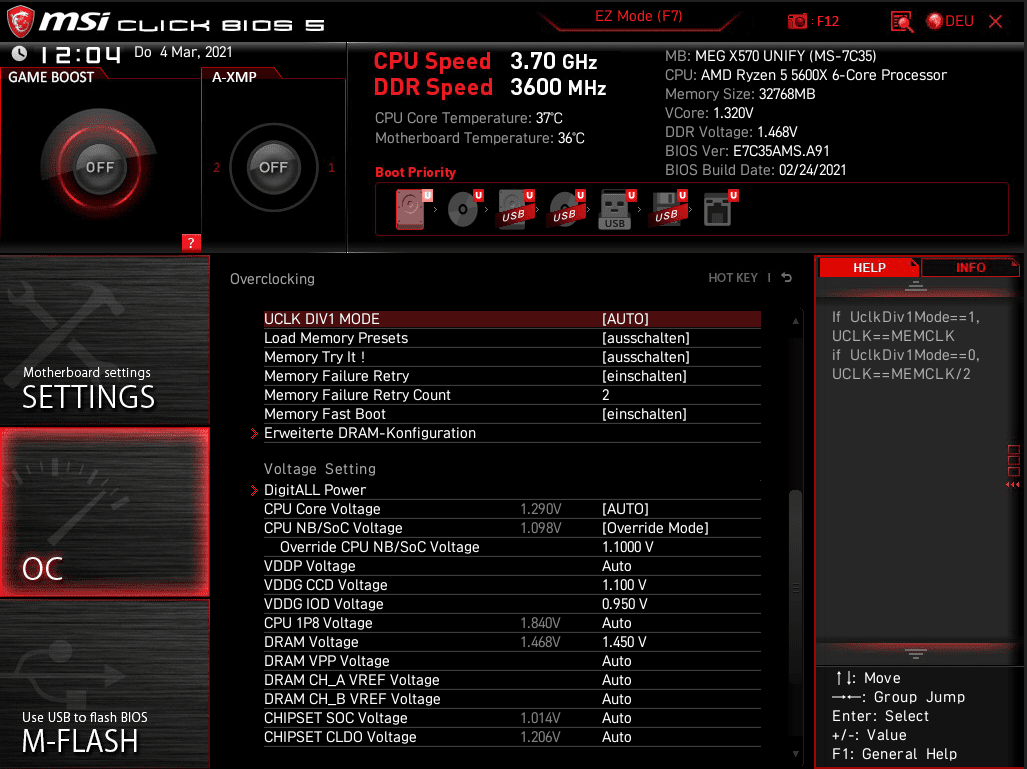1027x769 pixels.
Task: Toggle Memory Failure Retry [einschalten] value
Action: pyautogui.click(x=644, y=376)
